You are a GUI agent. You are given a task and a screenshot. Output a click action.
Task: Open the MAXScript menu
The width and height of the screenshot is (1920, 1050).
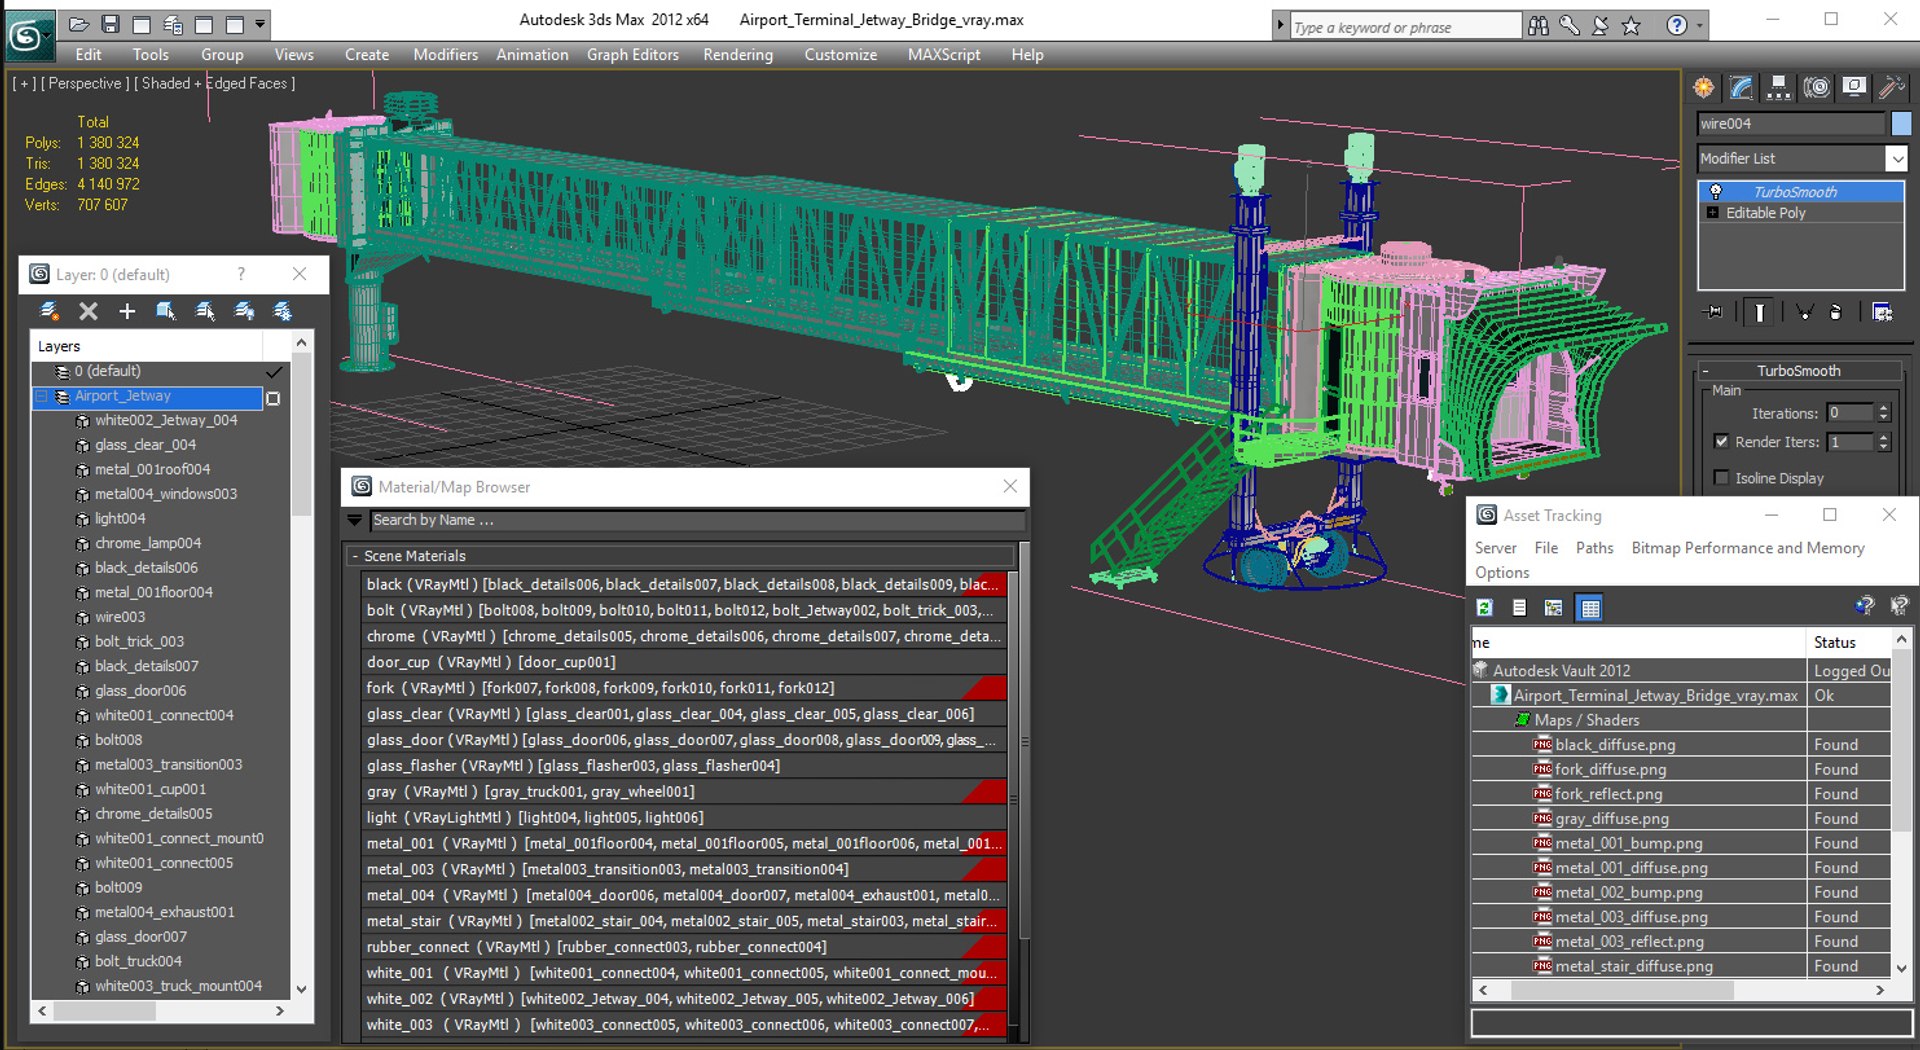pyautogui.click(x=944, y=55)
